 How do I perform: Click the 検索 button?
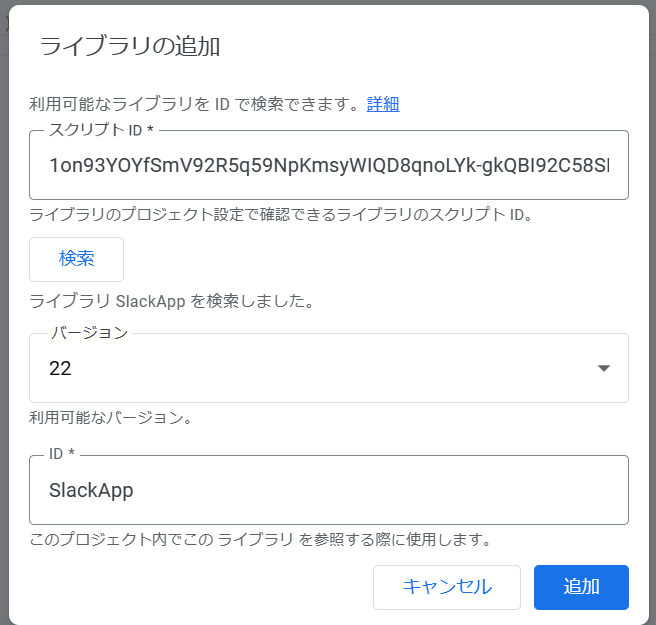(x=77, y=259)
